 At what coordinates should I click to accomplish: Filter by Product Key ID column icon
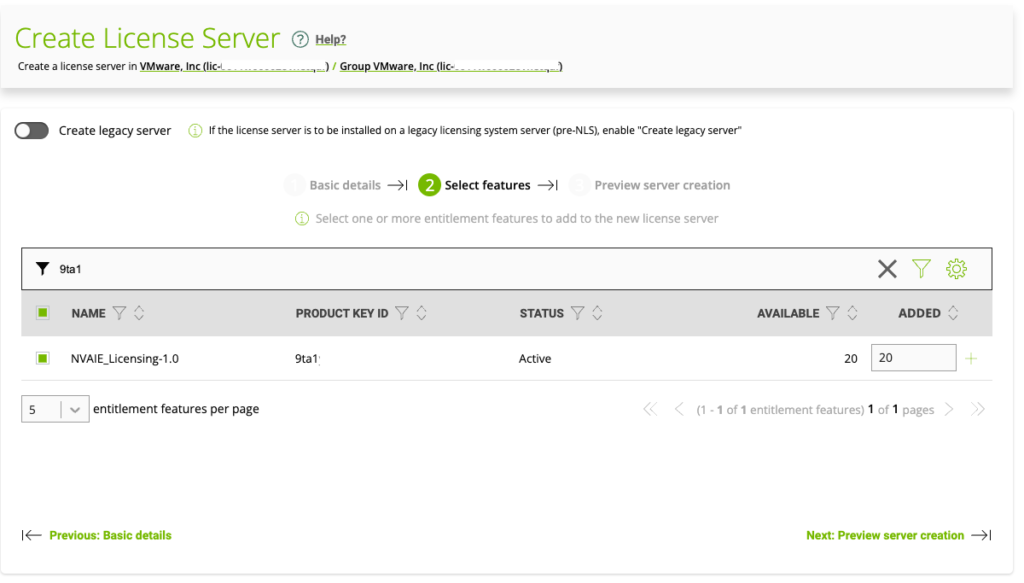pyautogui.click(x=402, y=313)
